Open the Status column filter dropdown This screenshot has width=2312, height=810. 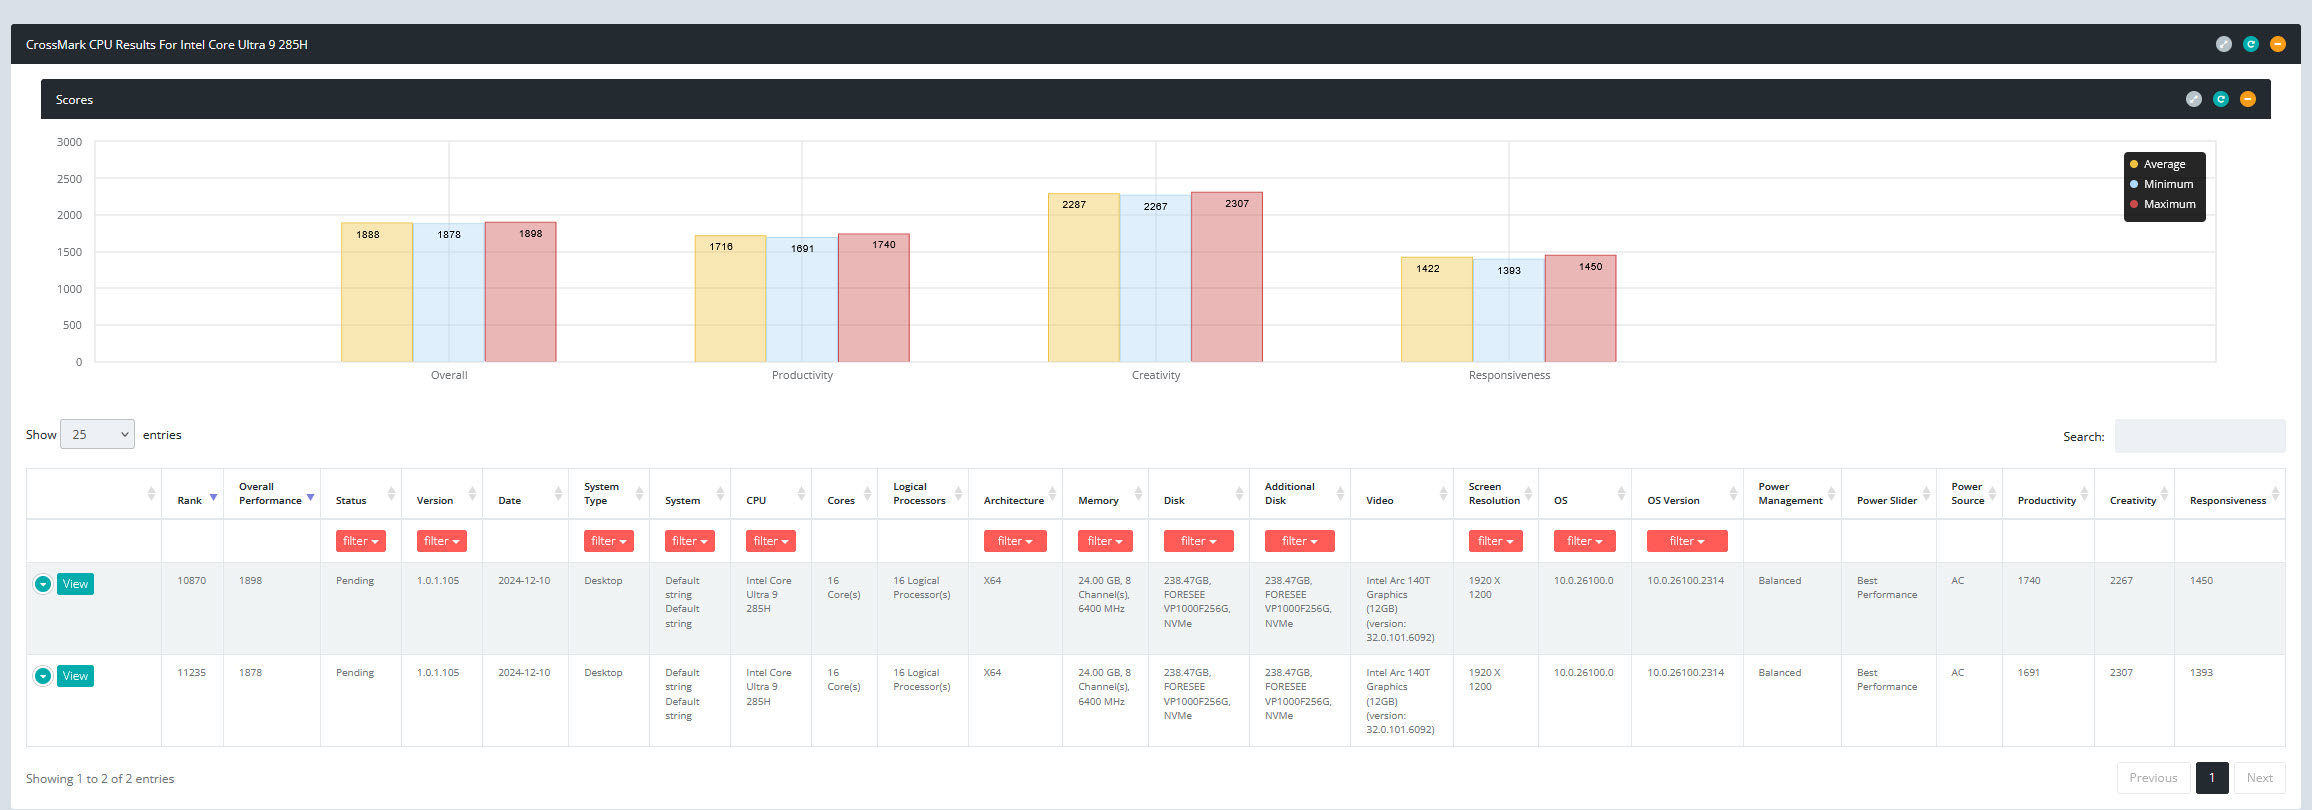coord(361,541)
